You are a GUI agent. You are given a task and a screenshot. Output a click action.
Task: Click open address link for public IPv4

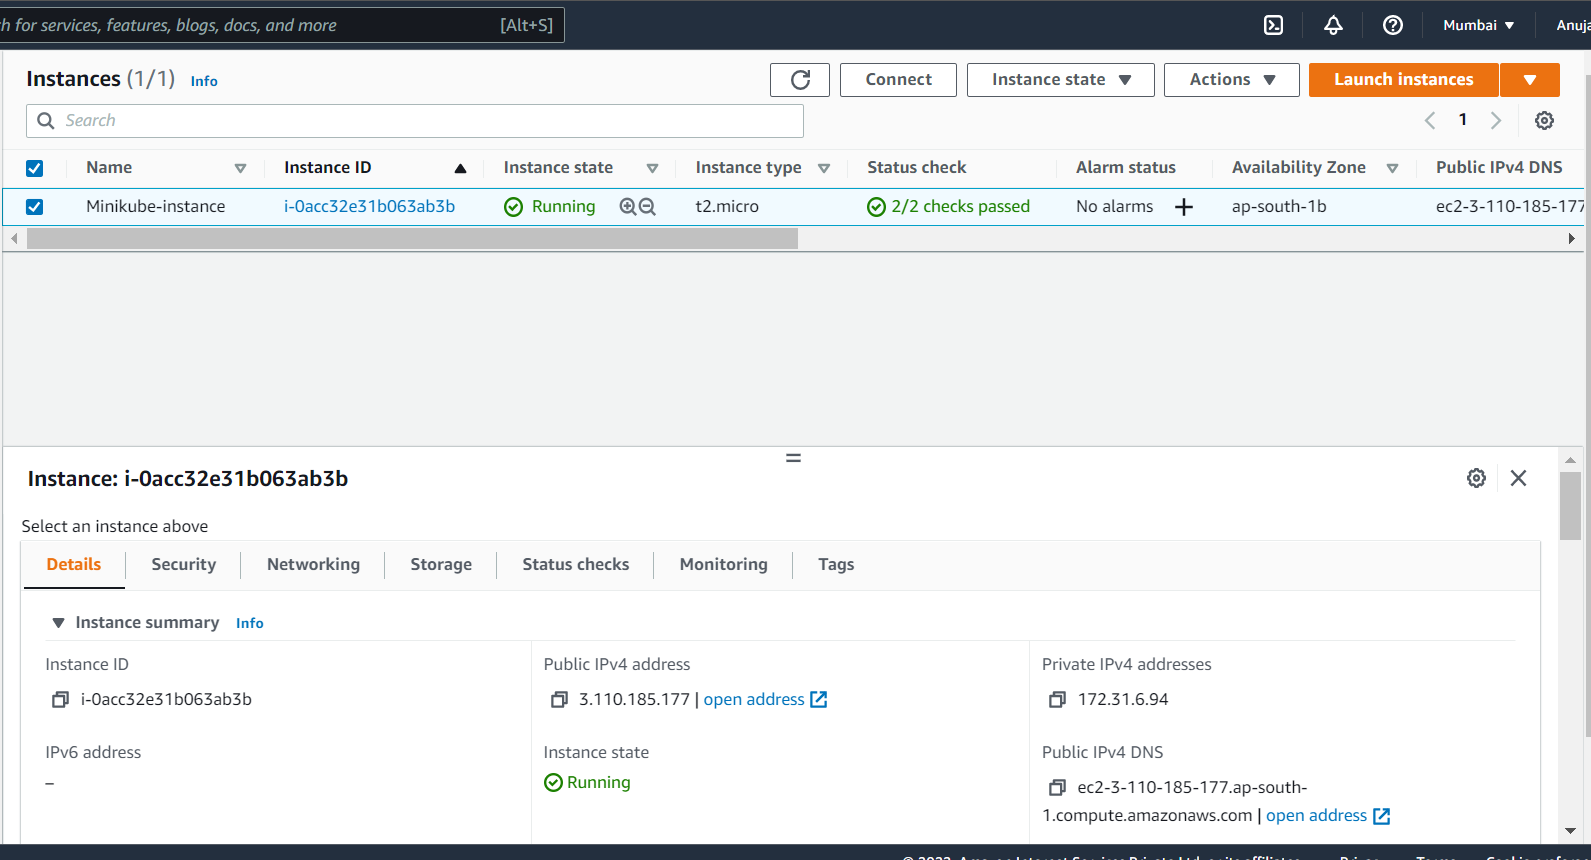(x=754, y=700)
